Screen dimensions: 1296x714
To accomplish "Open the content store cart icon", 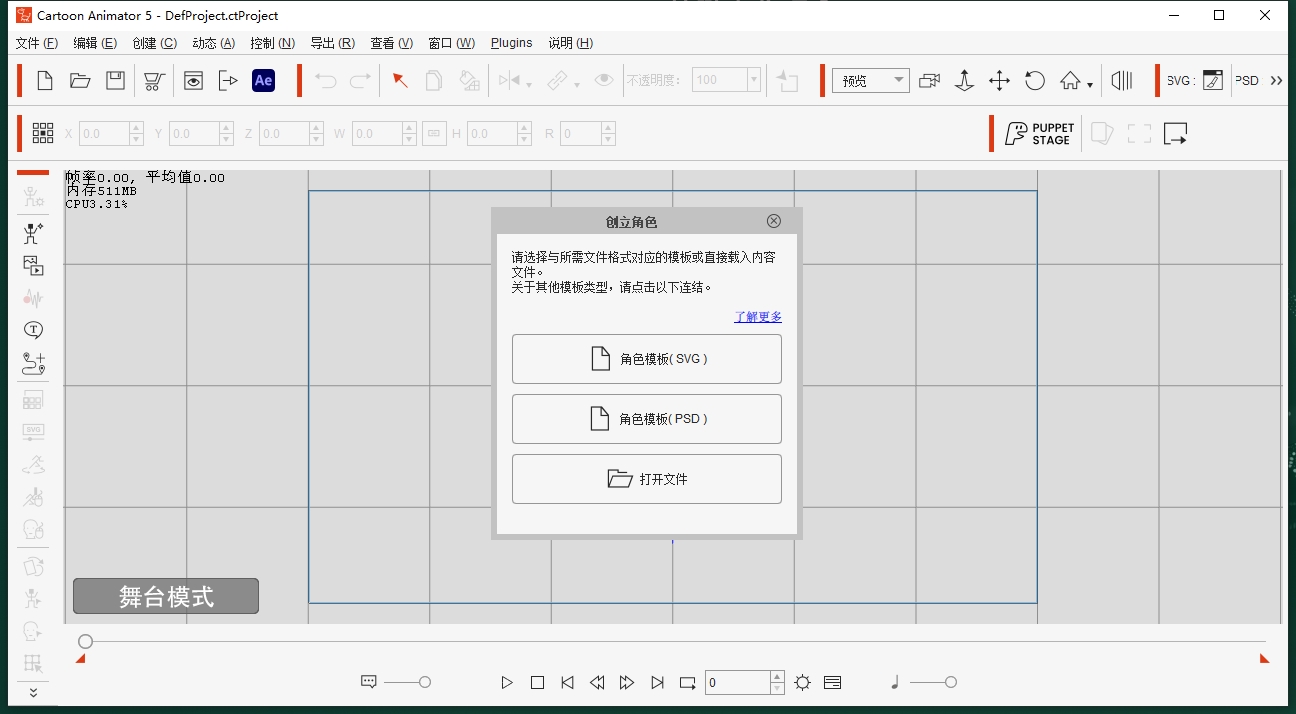I will point(153,81).
